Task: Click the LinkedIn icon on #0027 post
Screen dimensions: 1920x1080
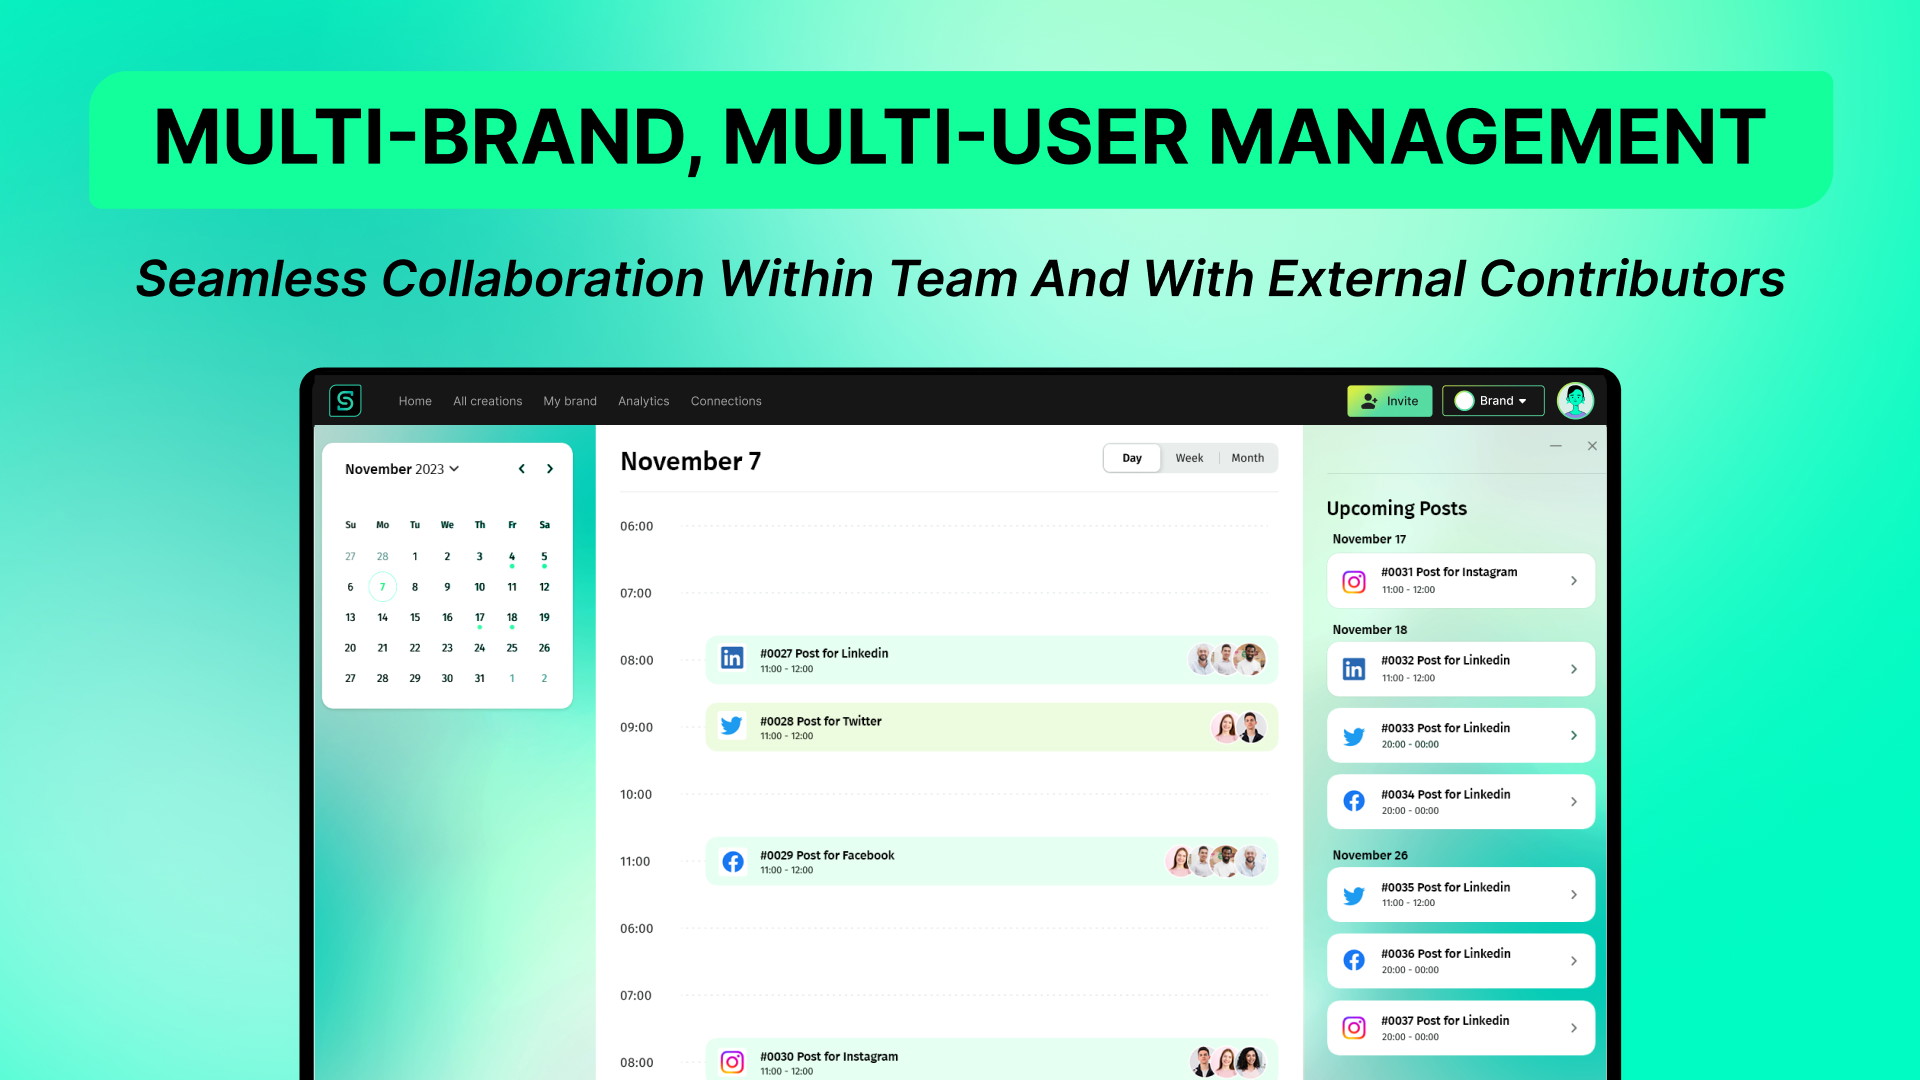Action: [x=733, y=658]
